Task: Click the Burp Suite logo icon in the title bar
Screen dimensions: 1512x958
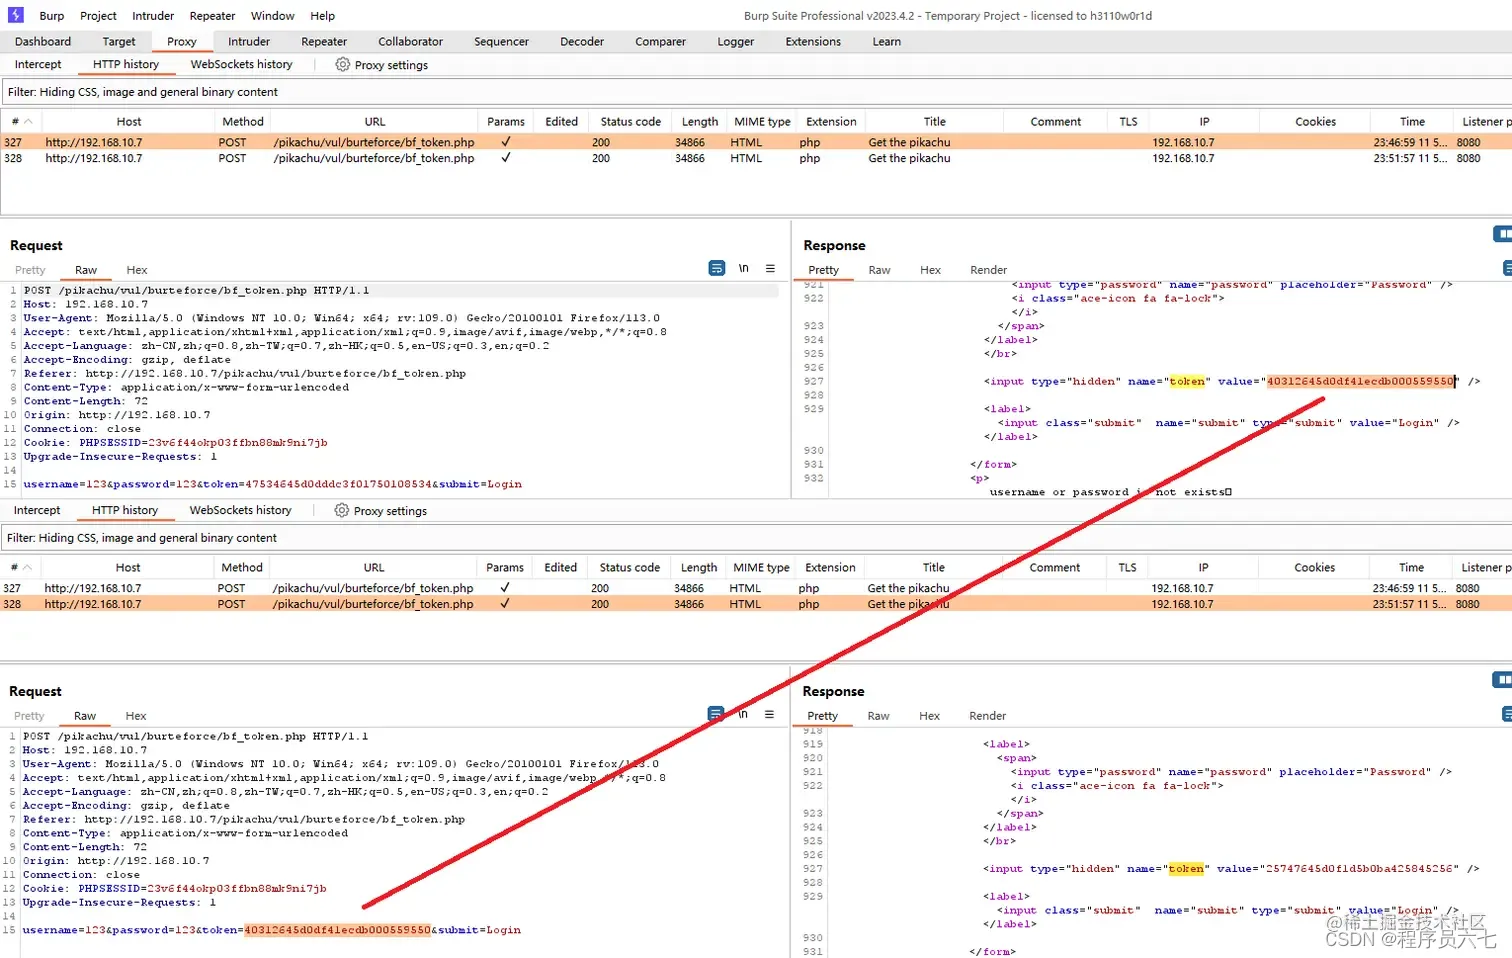Action: tap(15, 15)
